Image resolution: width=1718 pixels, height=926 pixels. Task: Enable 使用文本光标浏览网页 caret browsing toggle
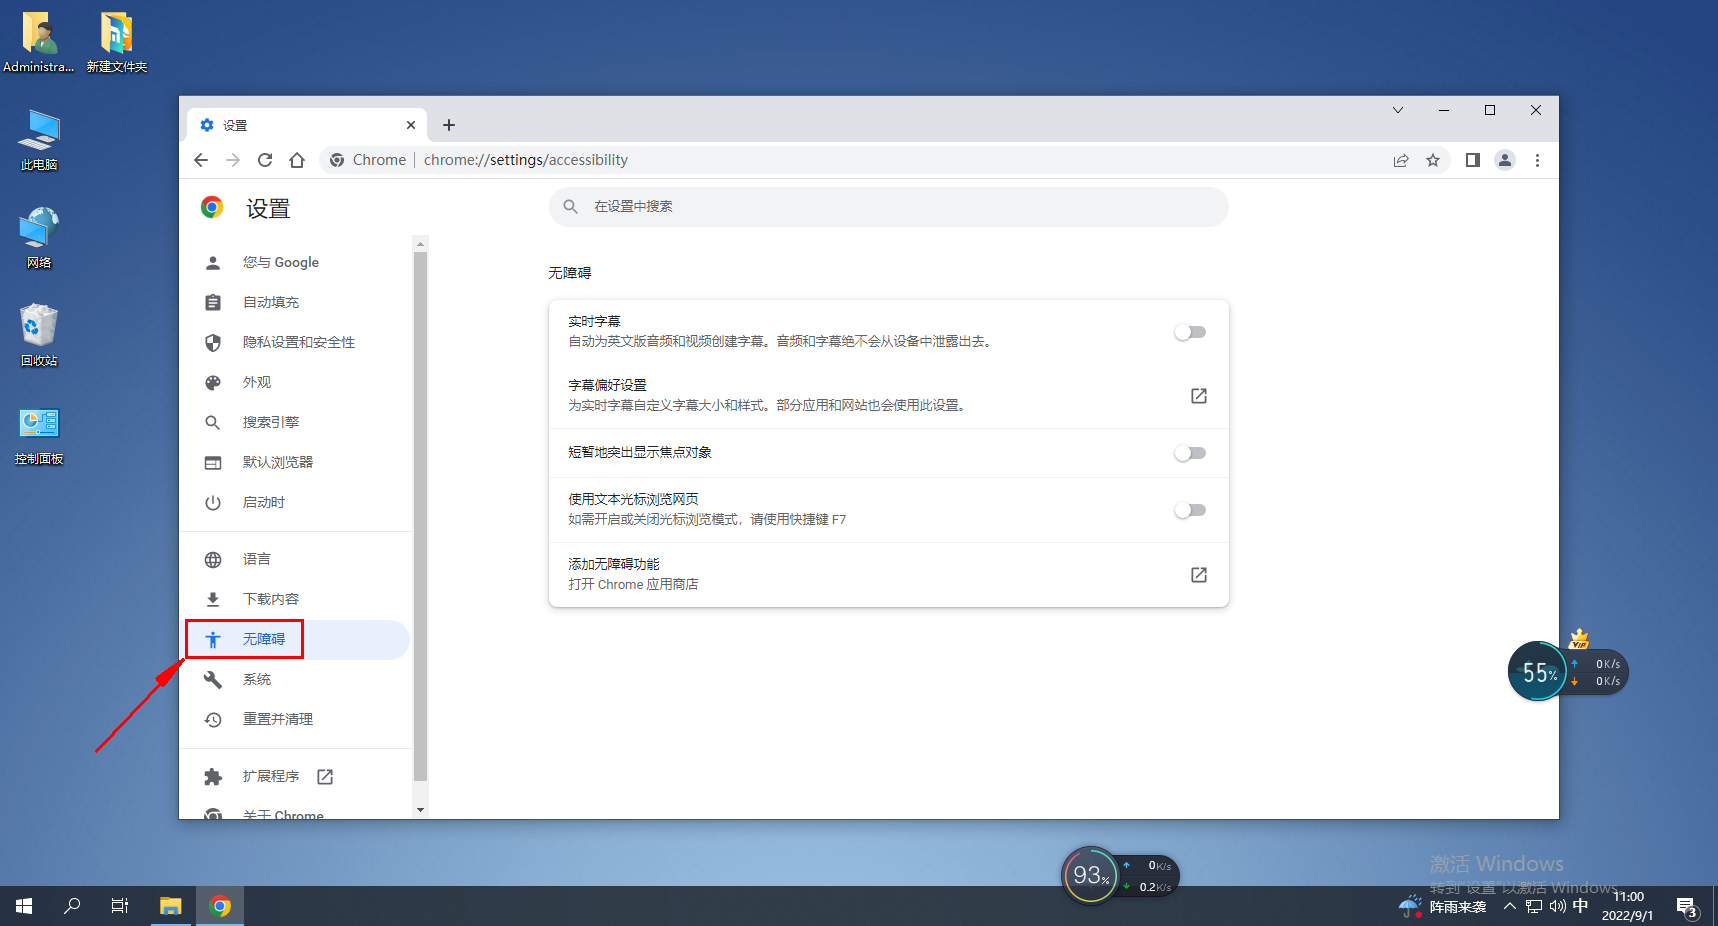pyautogui.click(x=1189, y=510)
